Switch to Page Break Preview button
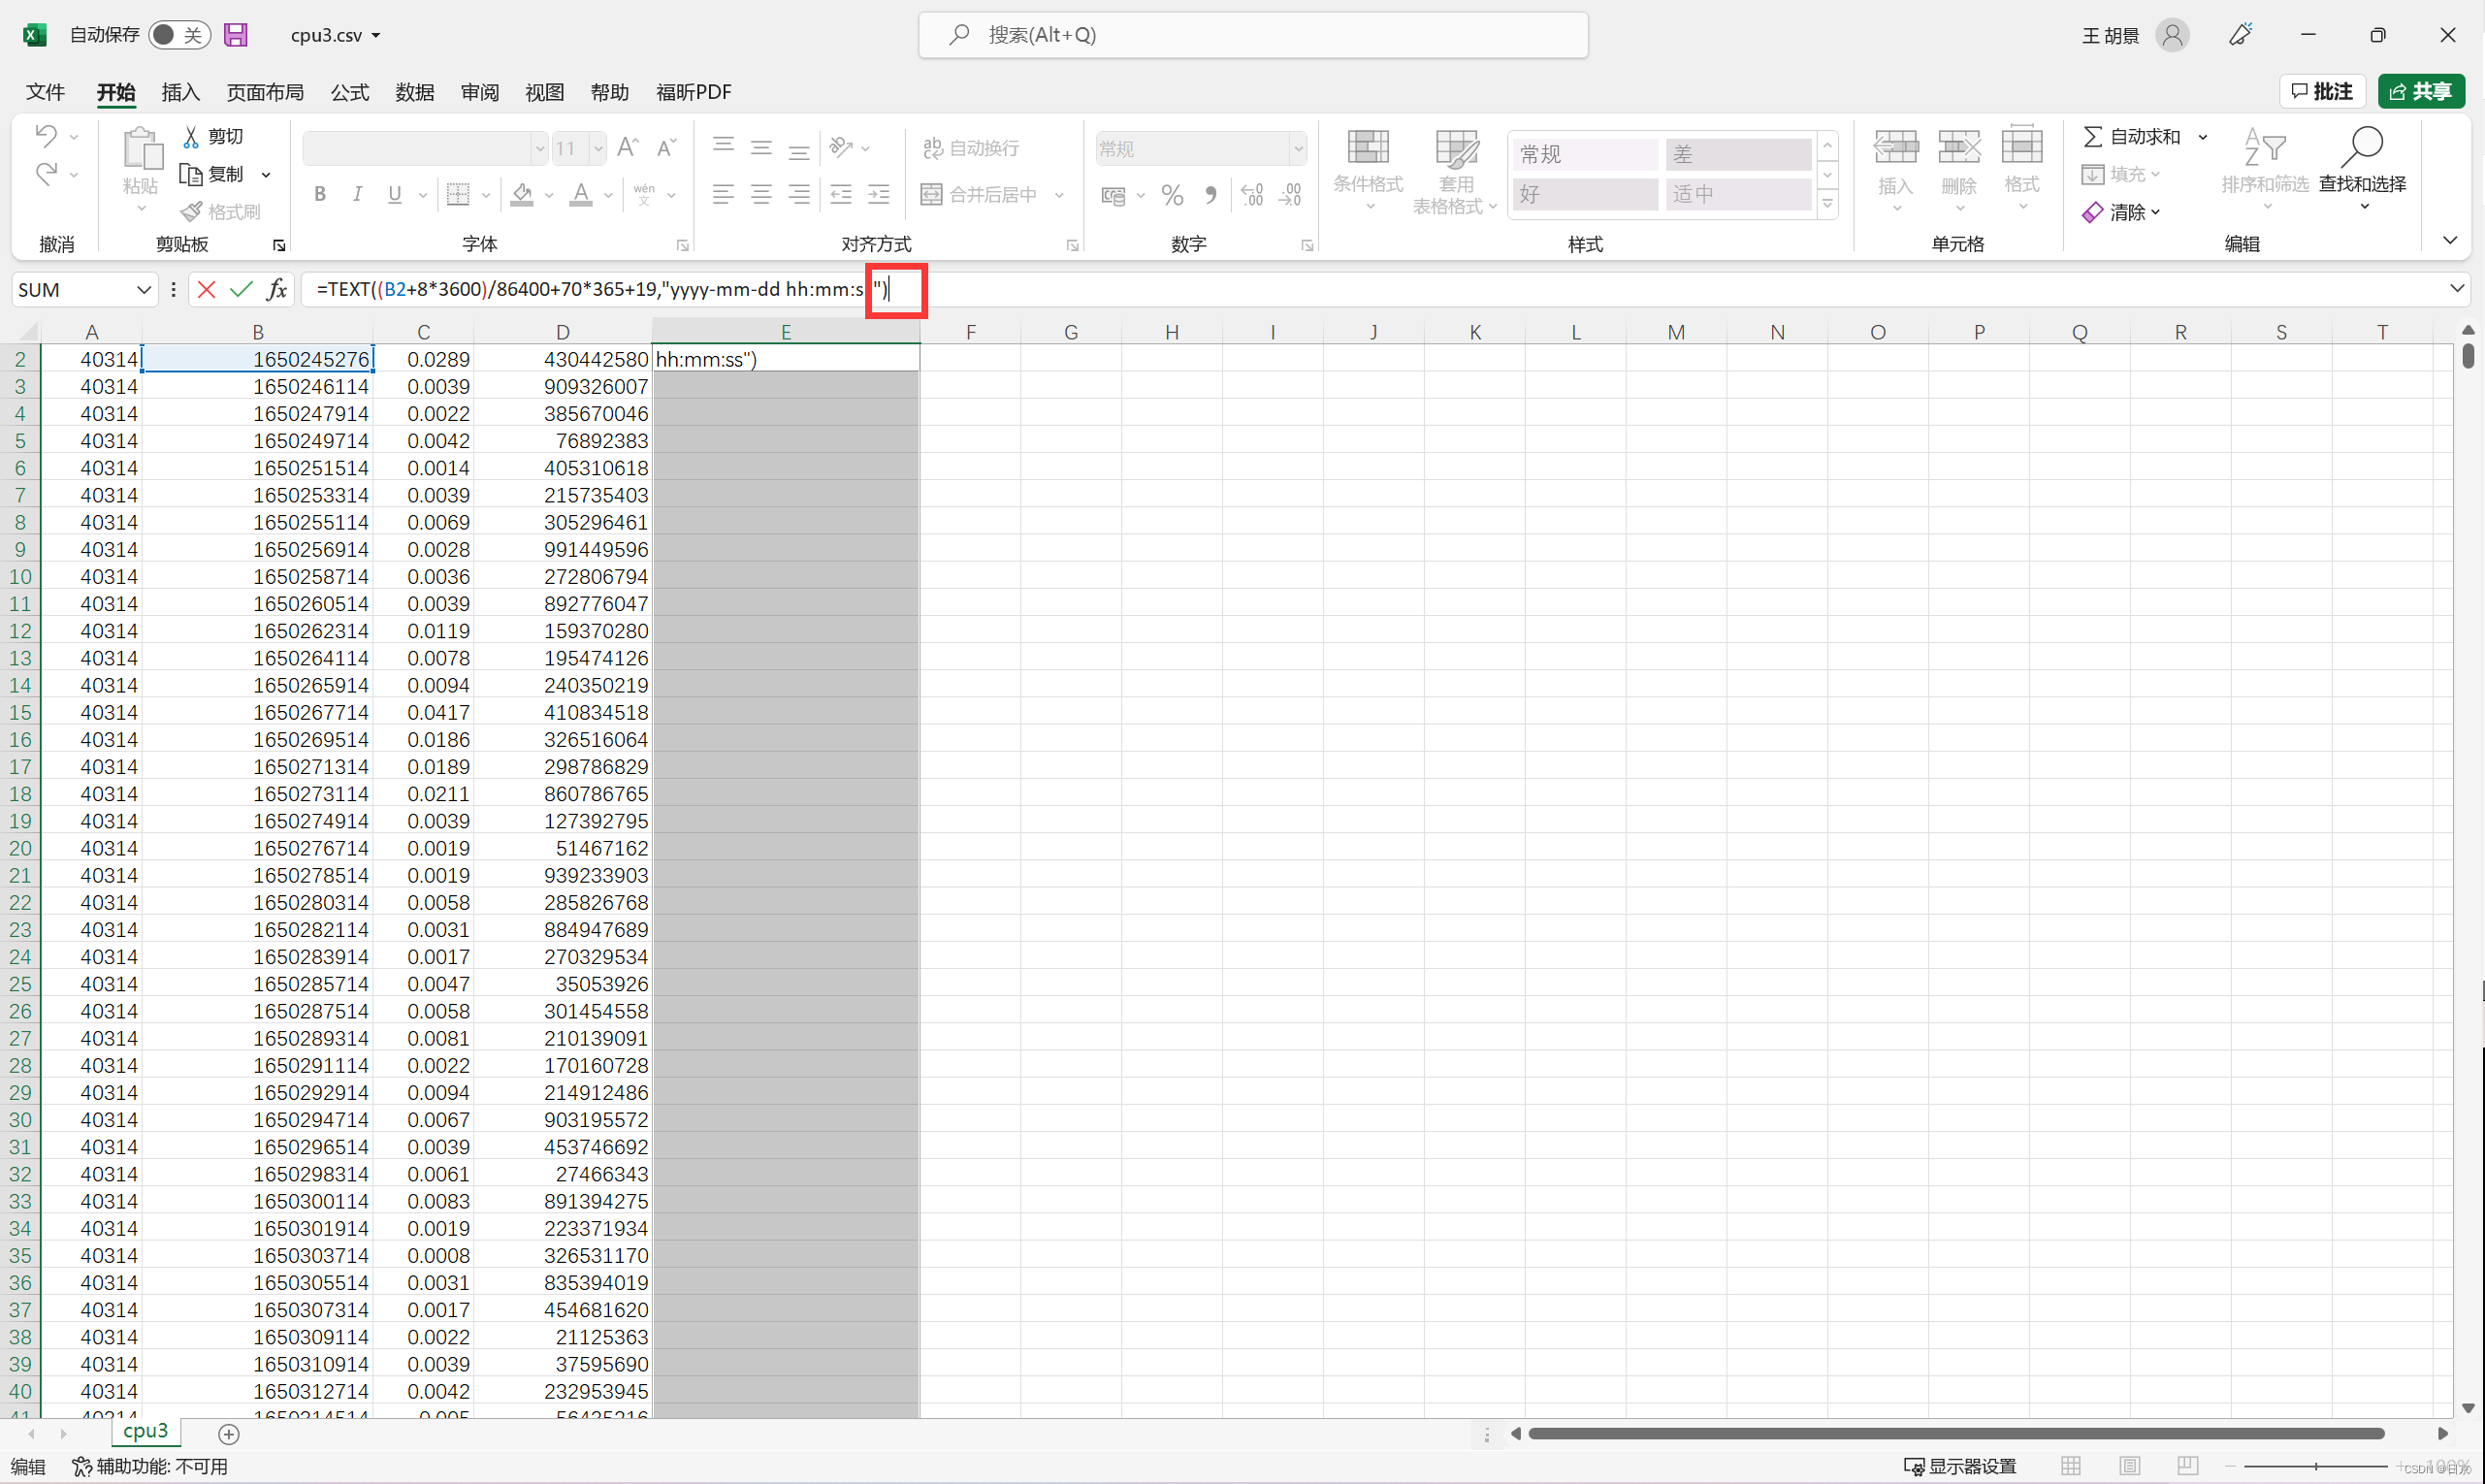2485x1484 pixels. pyautogui.click(x=2188, y=1466)
